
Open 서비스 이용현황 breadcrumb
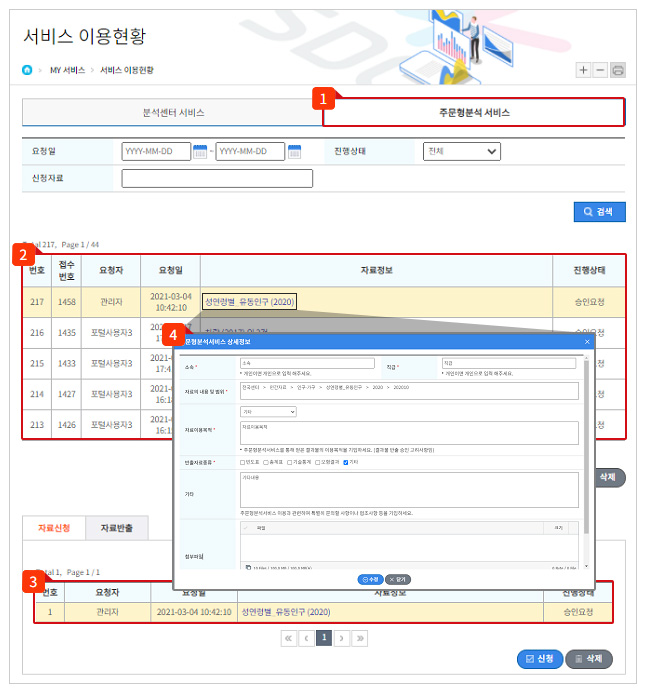126,70
